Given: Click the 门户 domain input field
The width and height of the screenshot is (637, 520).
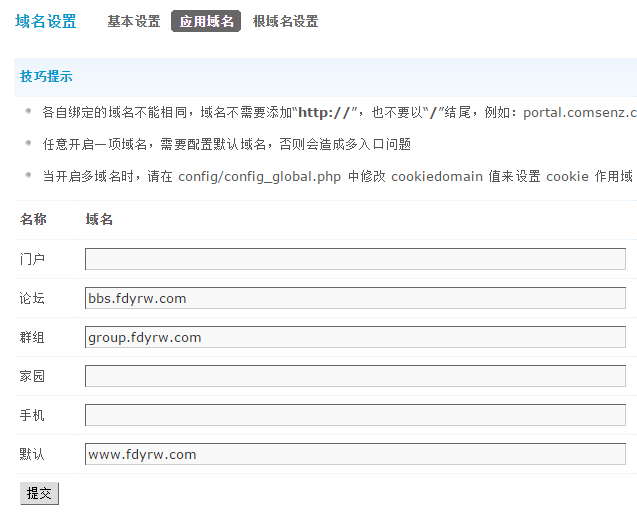Looking at the screenshot, I should coord(355,260).
